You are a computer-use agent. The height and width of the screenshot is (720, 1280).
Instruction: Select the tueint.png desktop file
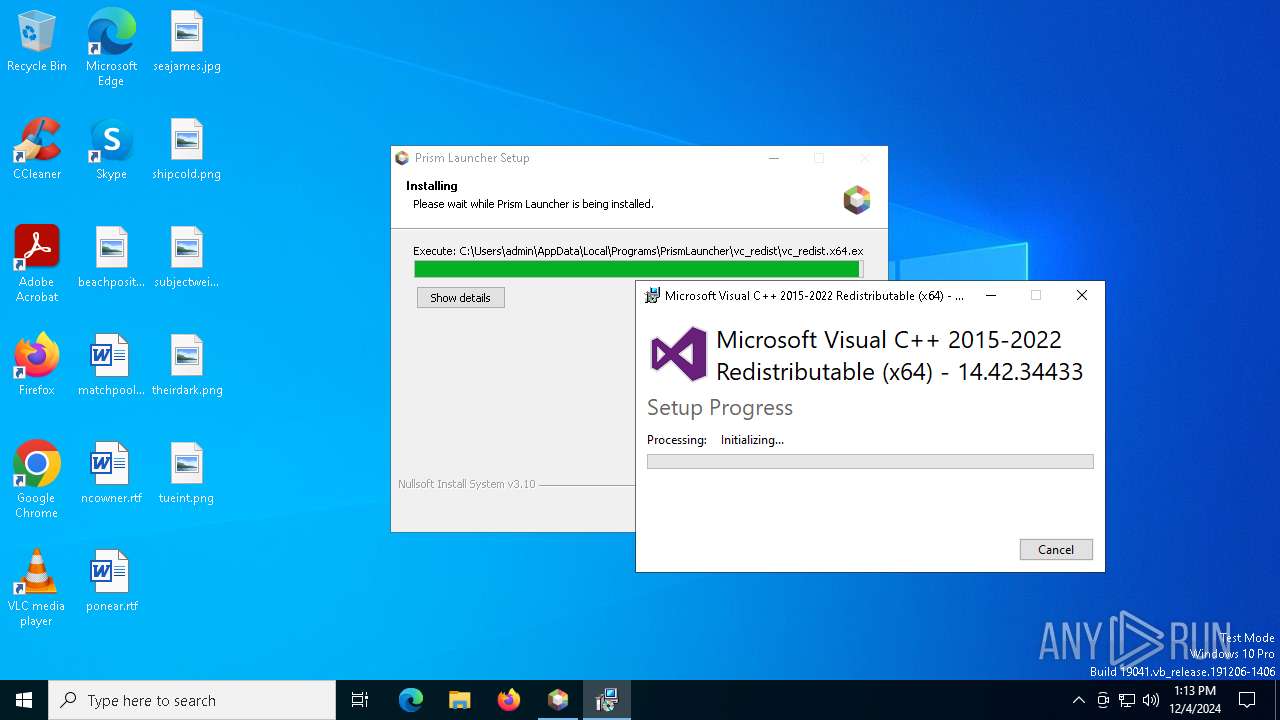pyautogui.click(x=187, y=474)
